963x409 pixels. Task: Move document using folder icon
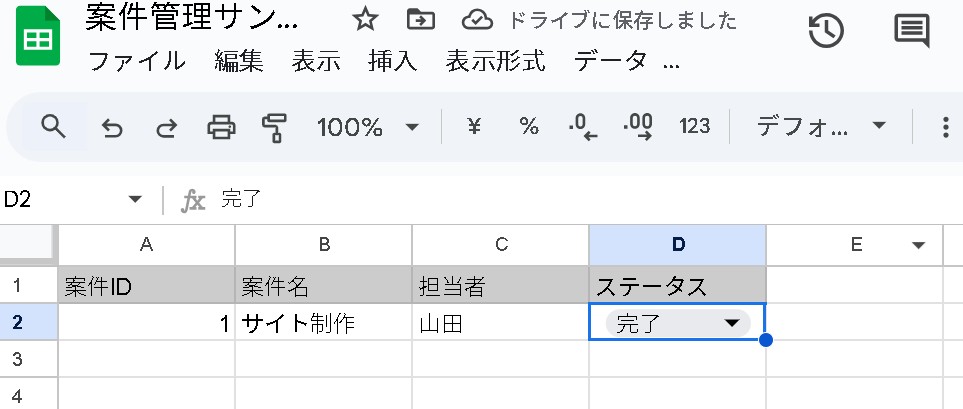(421, 20)
